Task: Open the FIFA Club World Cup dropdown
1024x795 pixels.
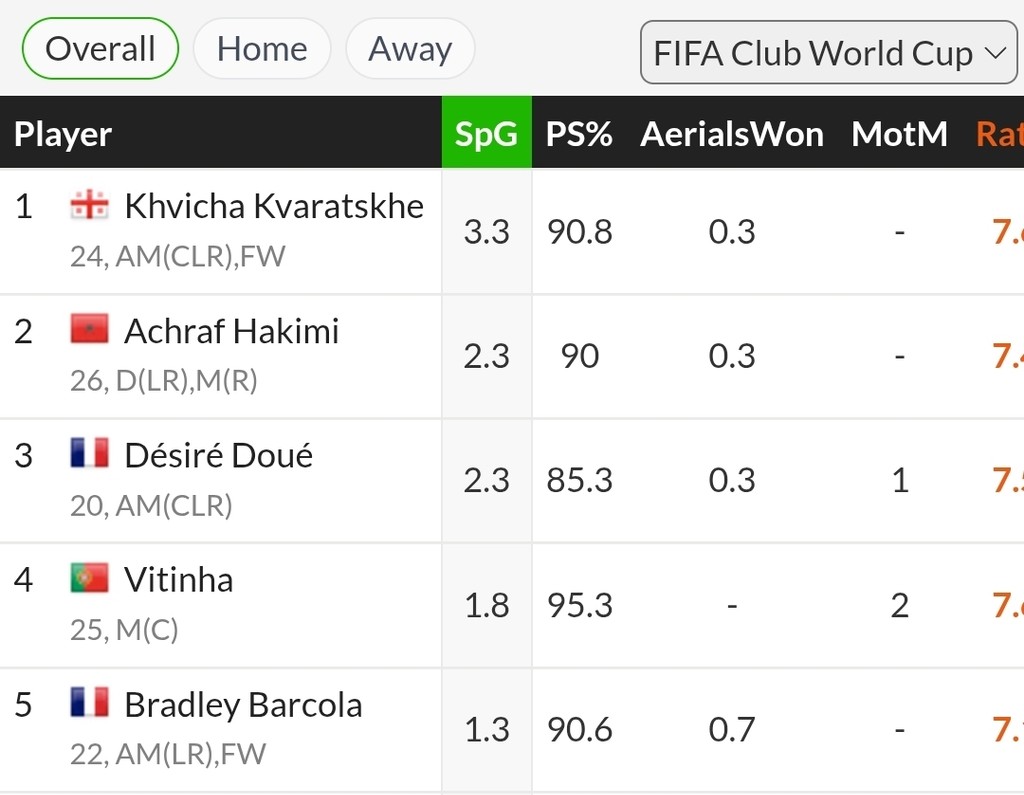Action: pos(829,52)
